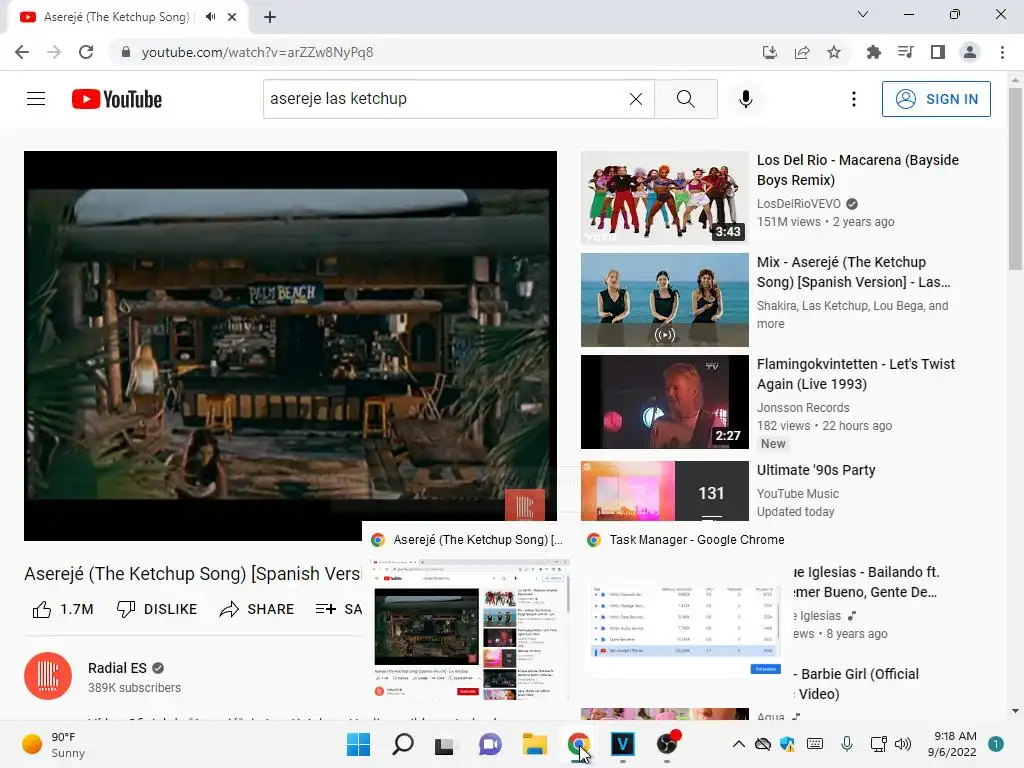Share this page from address bar

(x=802, y=52)
